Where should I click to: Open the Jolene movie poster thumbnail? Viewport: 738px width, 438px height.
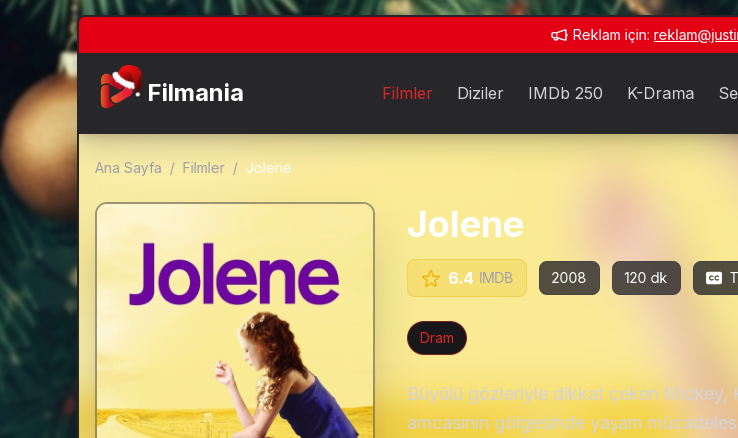point(235,320)
